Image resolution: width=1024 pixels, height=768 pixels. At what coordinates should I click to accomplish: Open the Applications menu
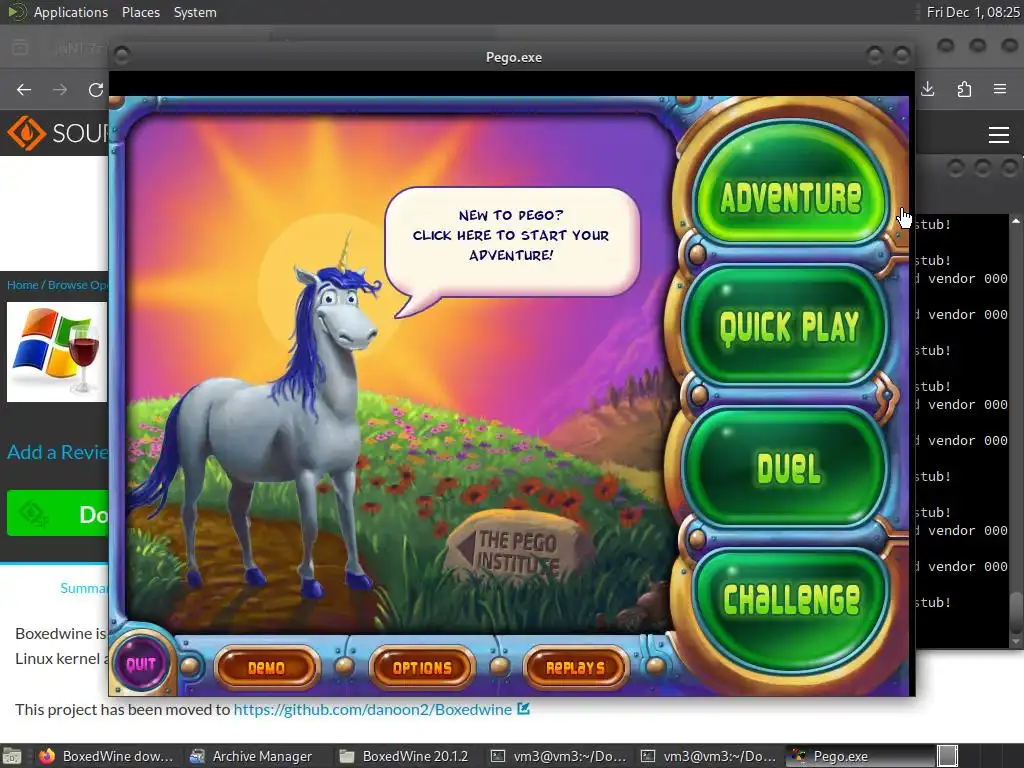(71, 12)
